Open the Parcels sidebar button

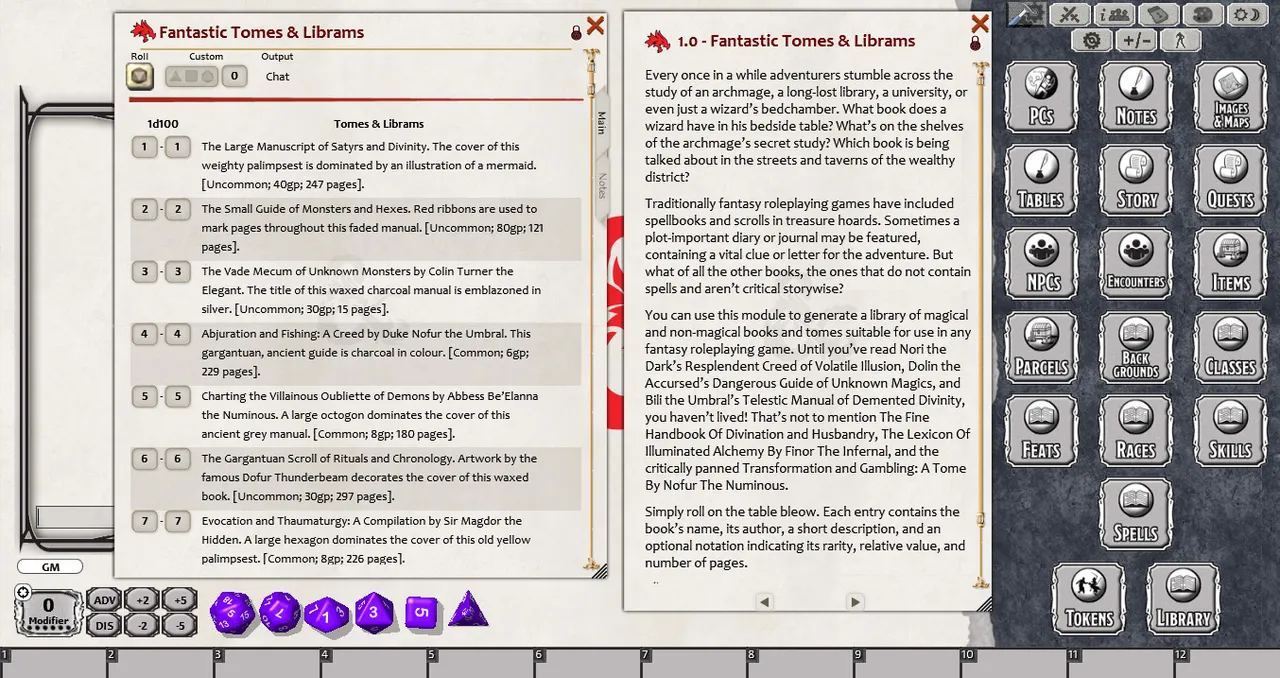pyautogui.click(x=1041, y=348)
